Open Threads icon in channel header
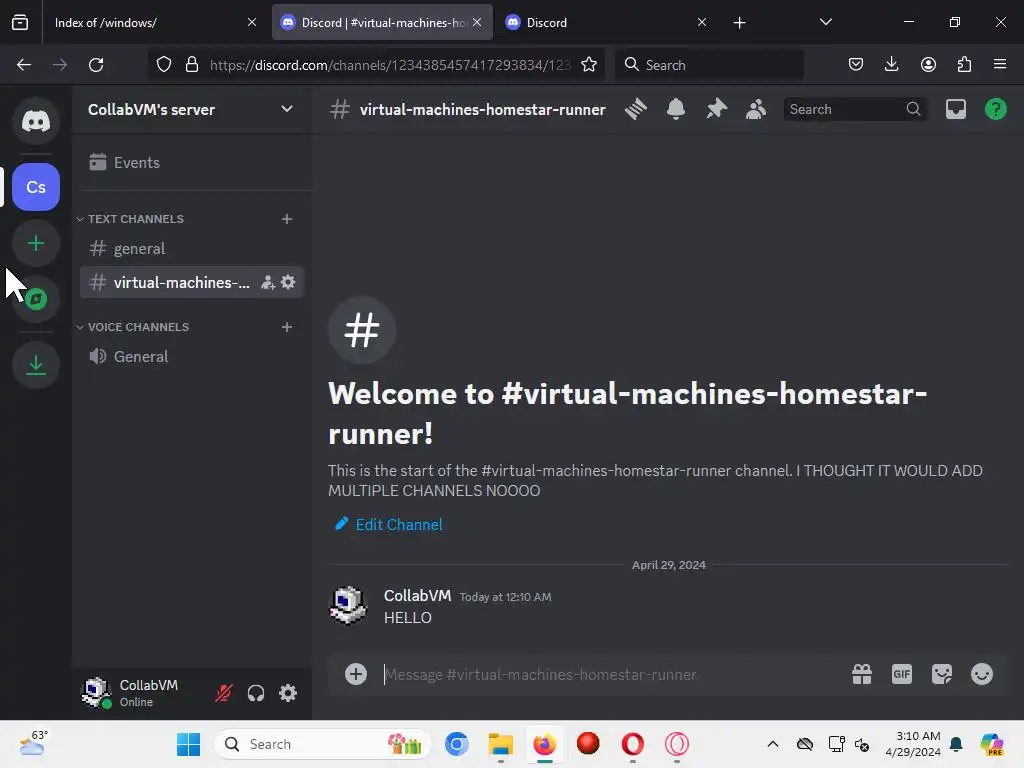 [x=635, y=109]
